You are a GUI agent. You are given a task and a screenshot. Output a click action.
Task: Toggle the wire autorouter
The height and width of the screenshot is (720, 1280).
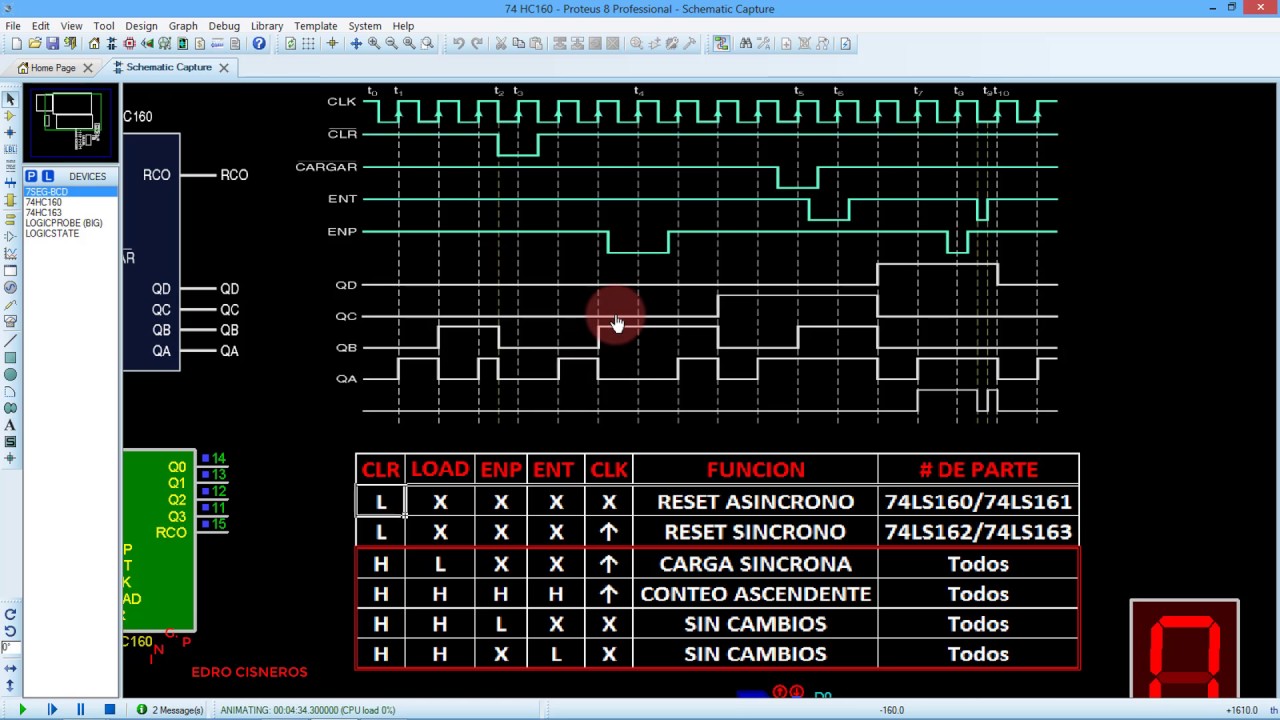point(721,44)
